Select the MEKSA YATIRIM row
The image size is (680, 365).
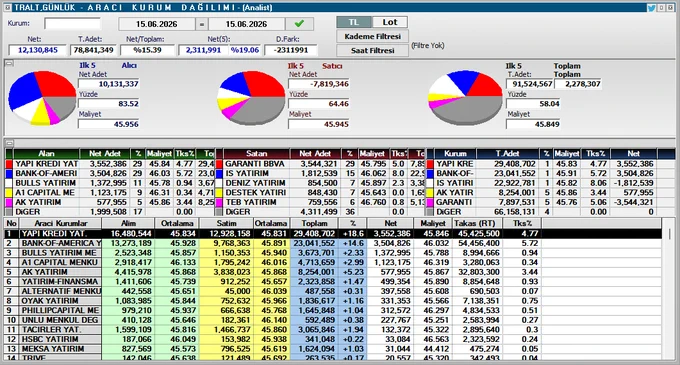pyautogui.click(x=333, y=349)
